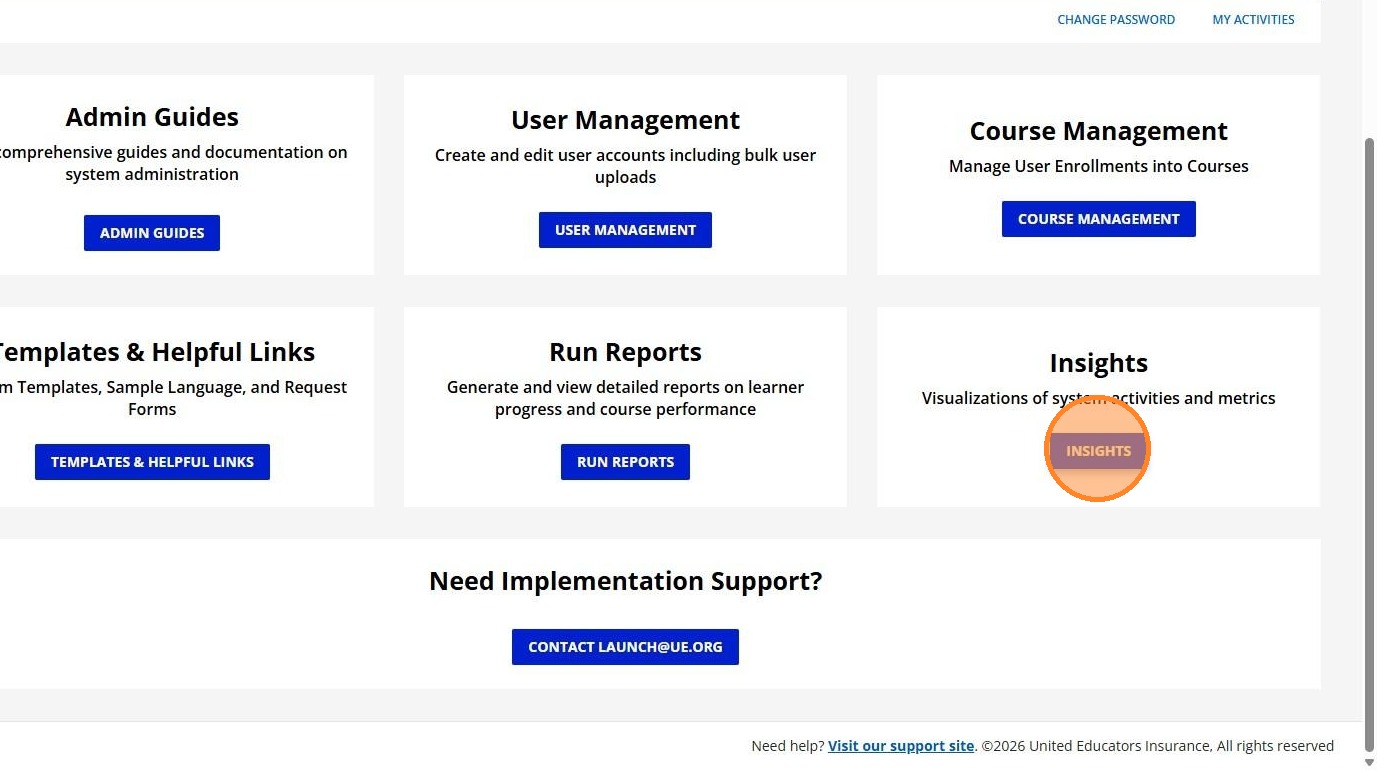The width and height of the screenshot is (1377, 770).
Task: Click the scrollbar down arrow
Action: 1369,762
